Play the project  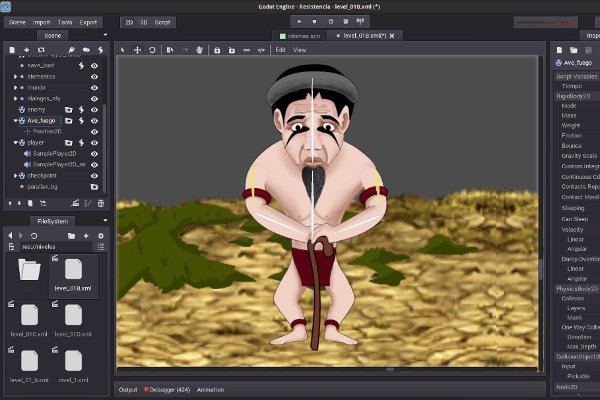pos(299,22)
